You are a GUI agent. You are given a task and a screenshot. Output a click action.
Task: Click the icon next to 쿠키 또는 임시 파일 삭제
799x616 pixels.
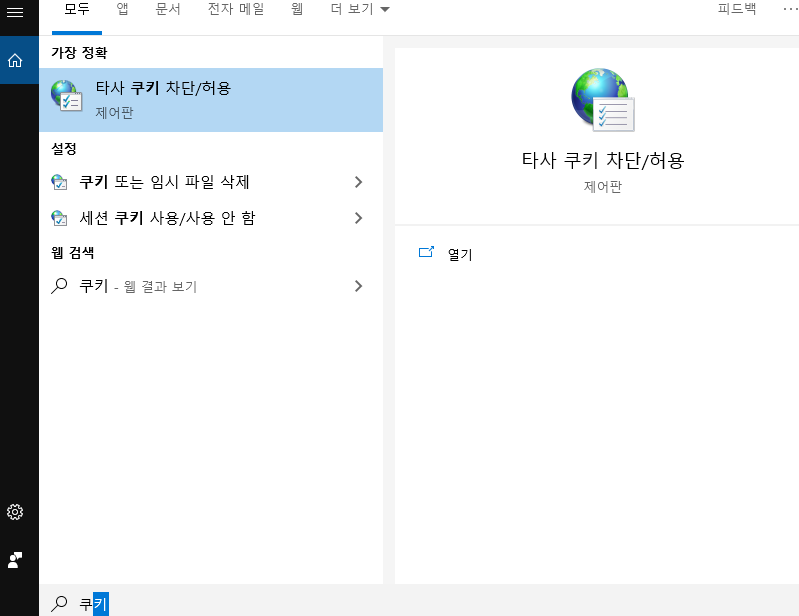click(59, 182)
